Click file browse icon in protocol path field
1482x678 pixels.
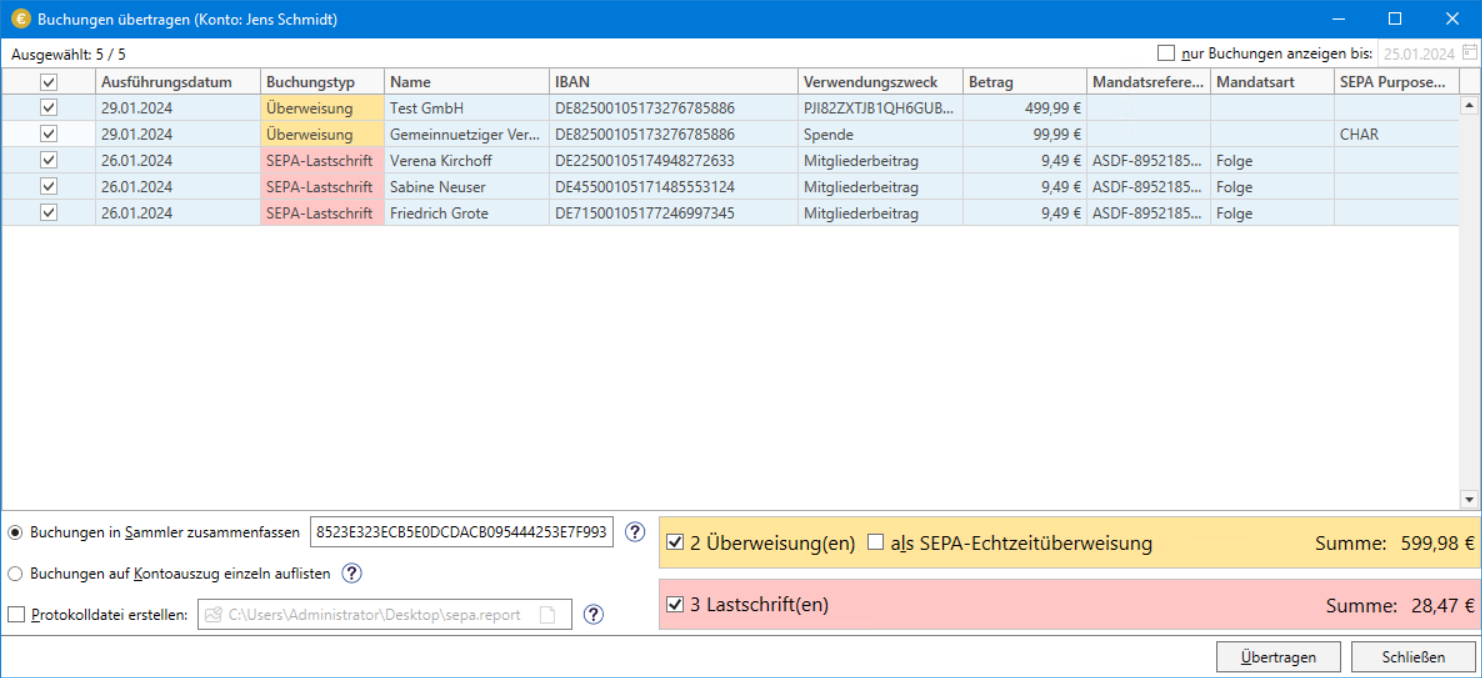547,615
